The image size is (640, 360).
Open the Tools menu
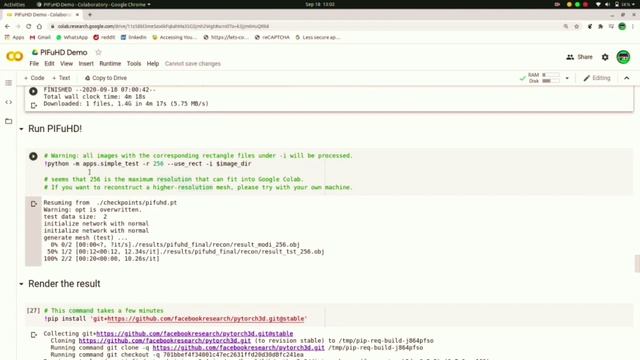click(x=133, y=64)
